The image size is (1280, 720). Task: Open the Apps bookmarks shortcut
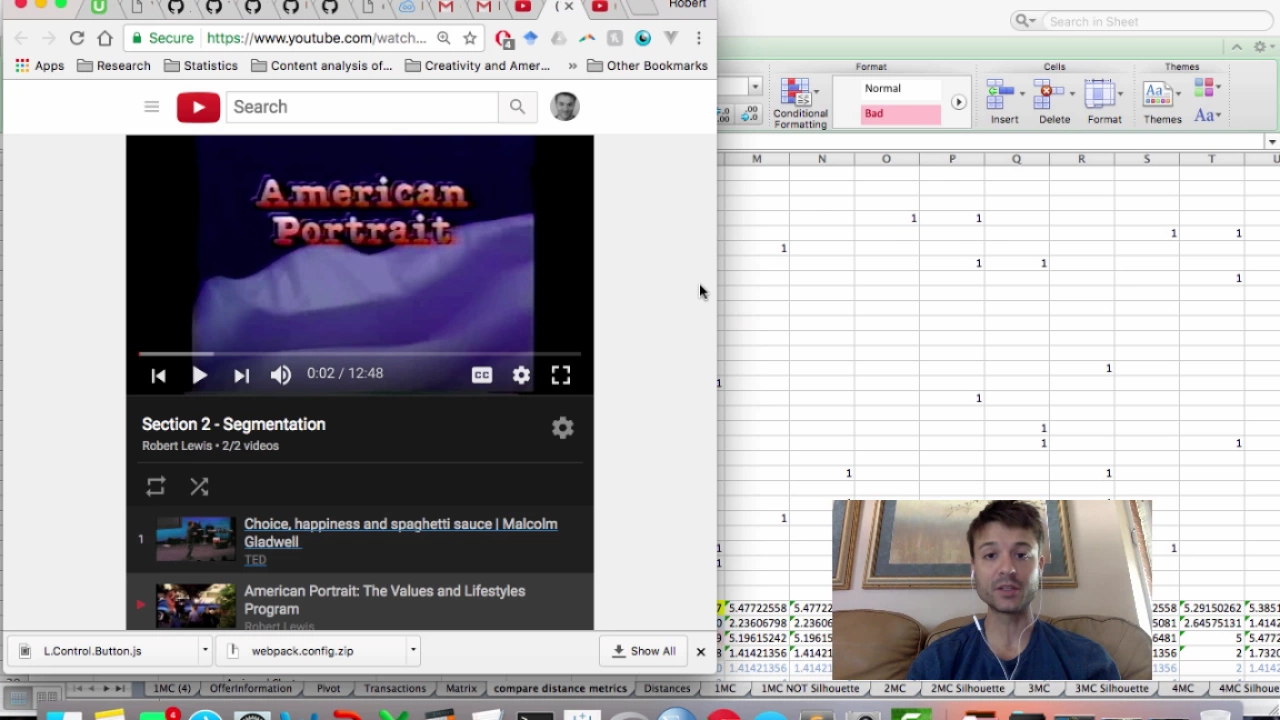(40, 66)
